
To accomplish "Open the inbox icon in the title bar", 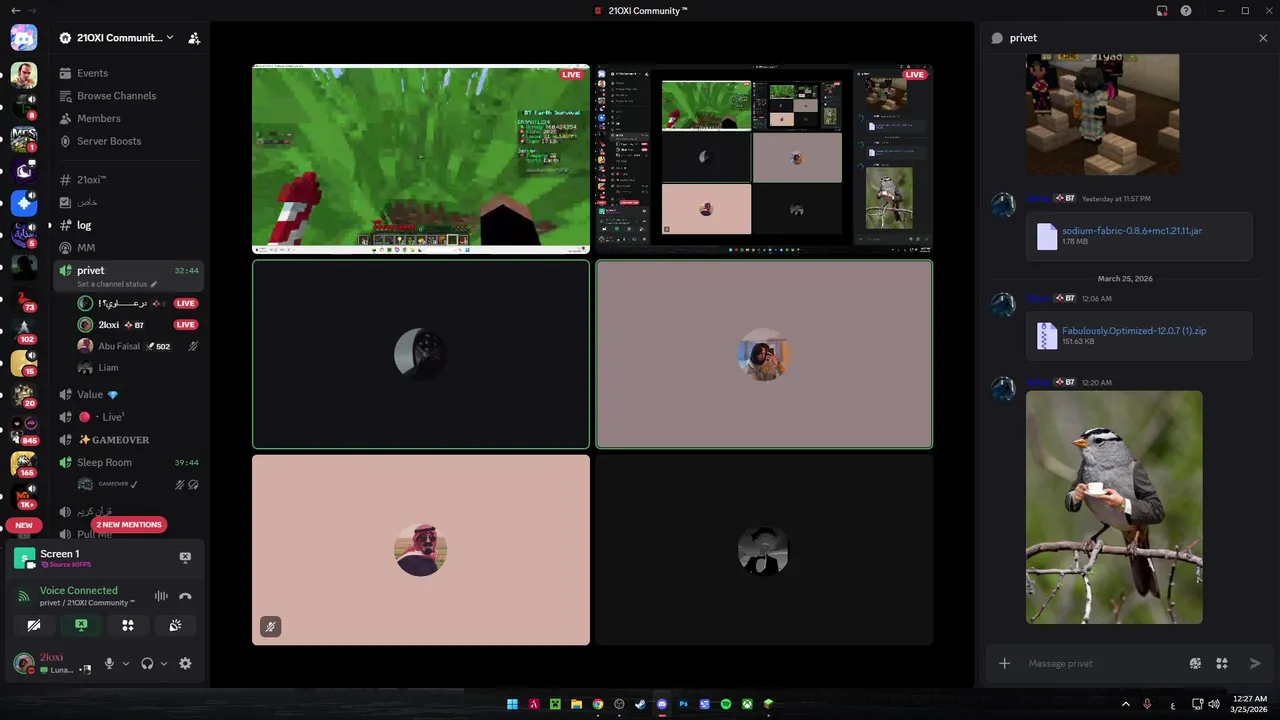I will [1162, 11].
